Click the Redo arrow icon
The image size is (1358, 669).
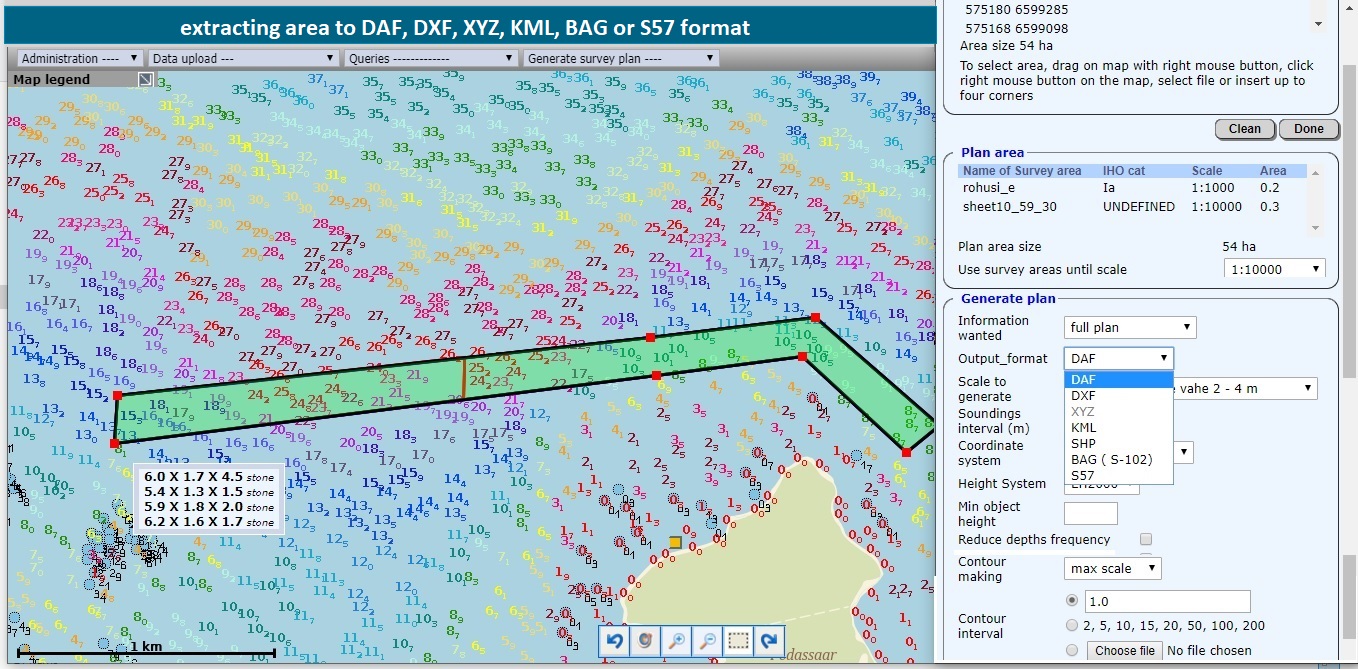pos(769,641)
